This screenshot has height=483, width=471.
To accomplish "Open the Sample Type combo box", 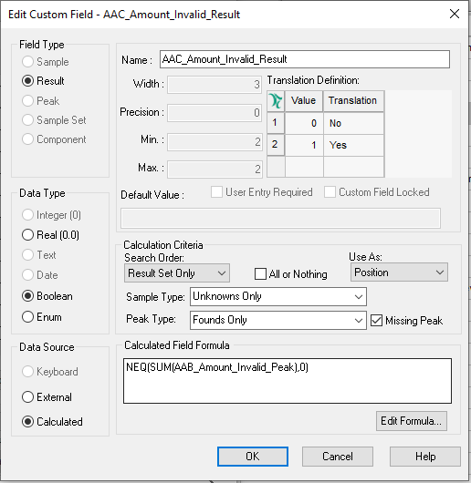I will [x=278, y=296].
